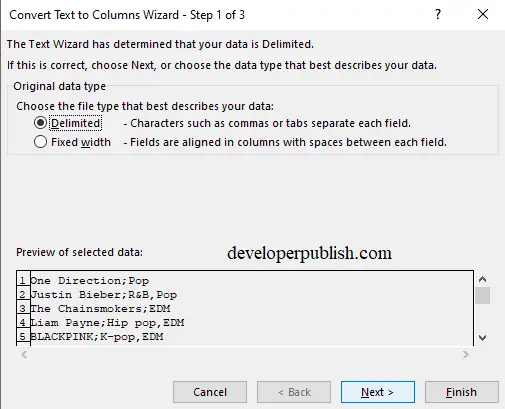This screenshot has height=409, width=505.
Task: Click the horizontal scroll left arrow
Action: point(24,354)
